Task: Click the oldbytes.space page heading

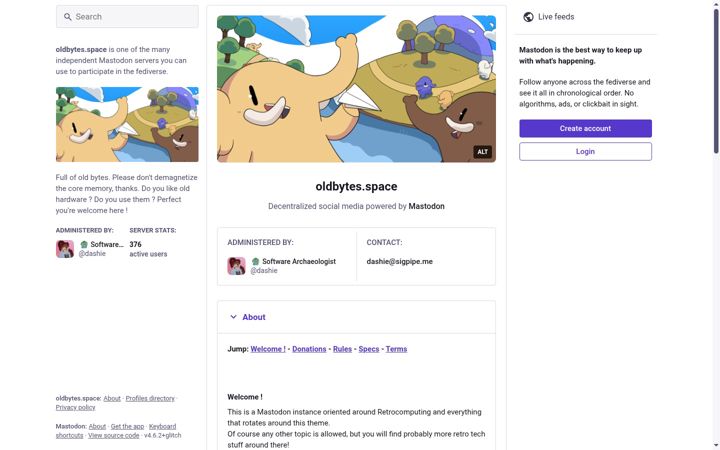Action: click(x=356, y=186)
